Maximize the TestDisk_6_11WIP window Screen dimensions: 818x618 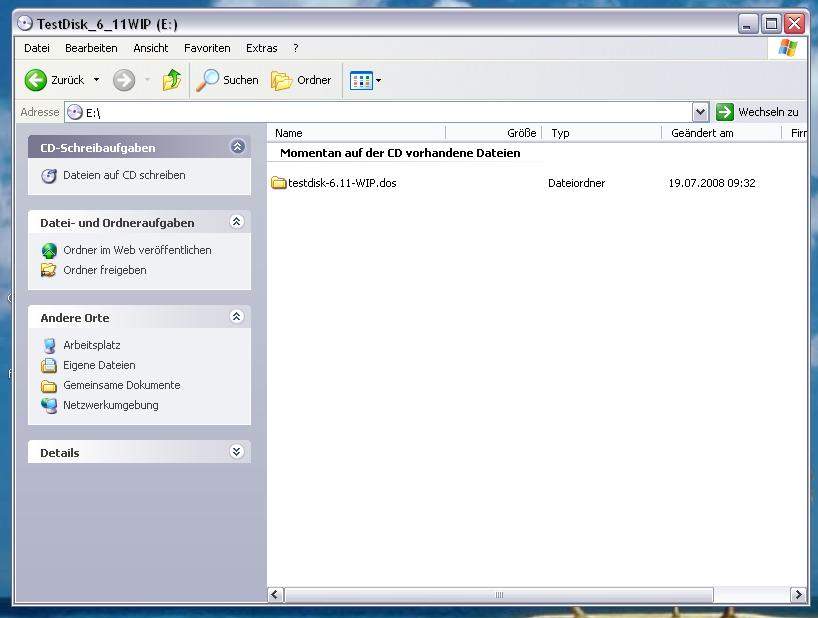[x=771, y=24]
